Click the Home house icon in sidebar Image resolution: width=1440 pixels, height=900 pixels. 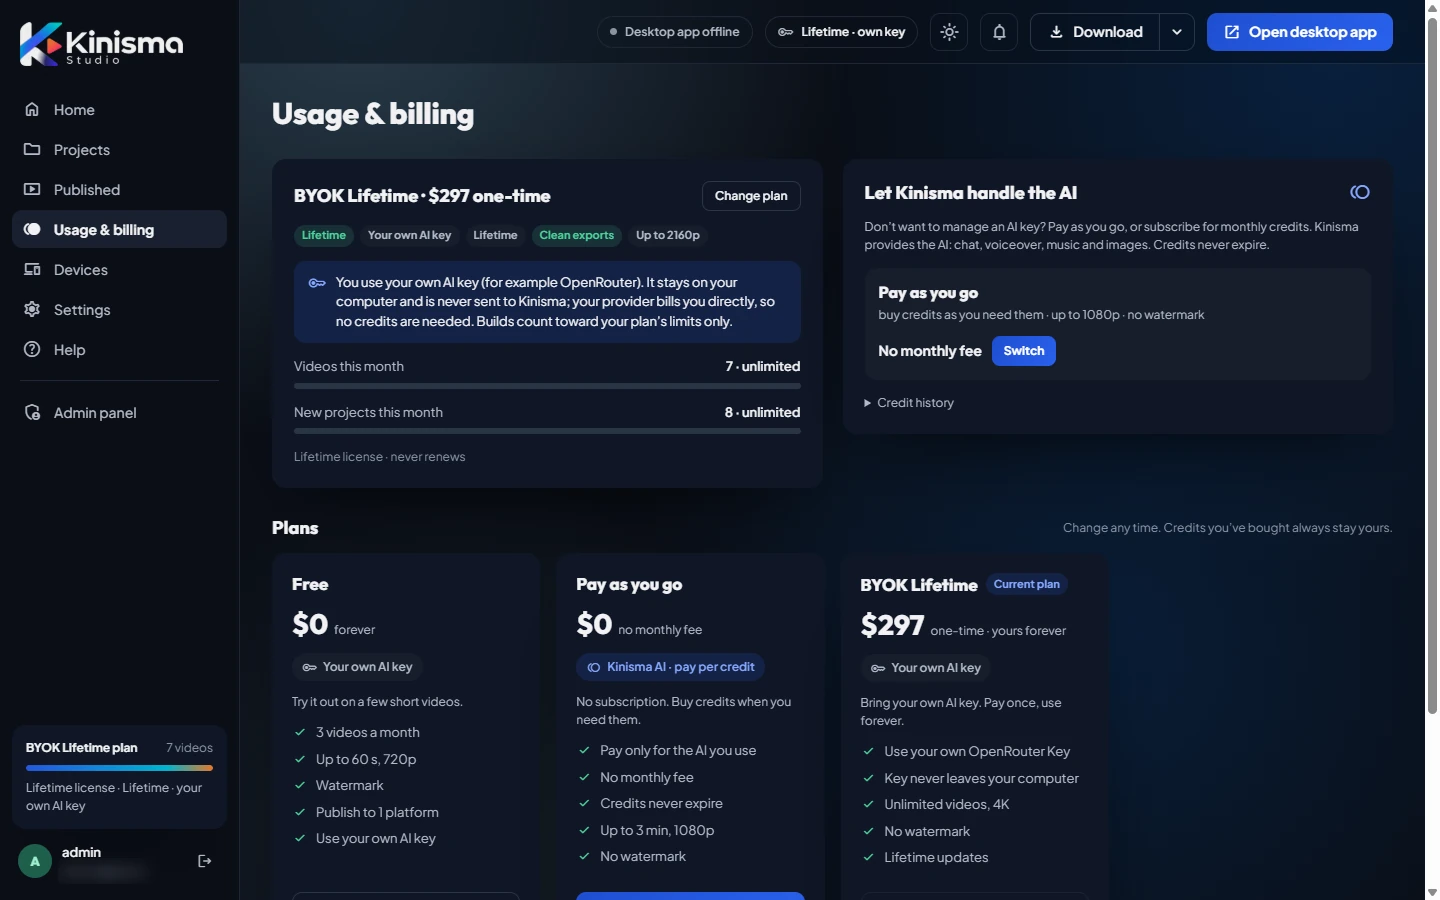point(32,110)
